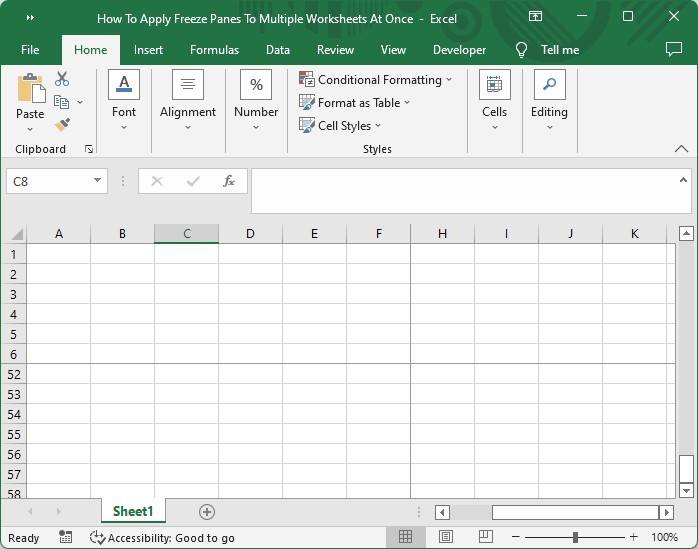Expand the Conditional Formatting dropdown arrow

click(449, 79)
